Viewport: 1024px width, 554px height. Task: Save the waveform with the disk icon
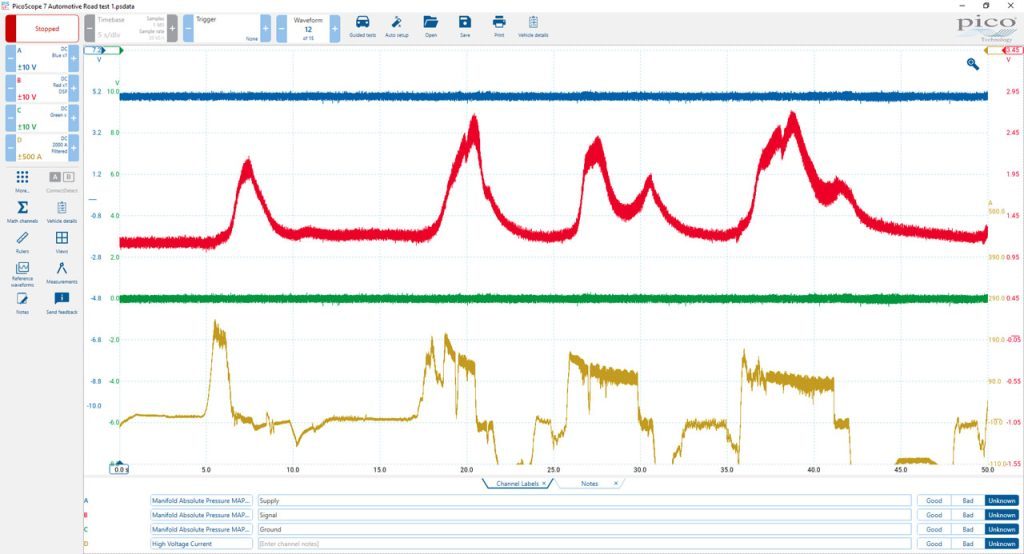pos(464,26)
